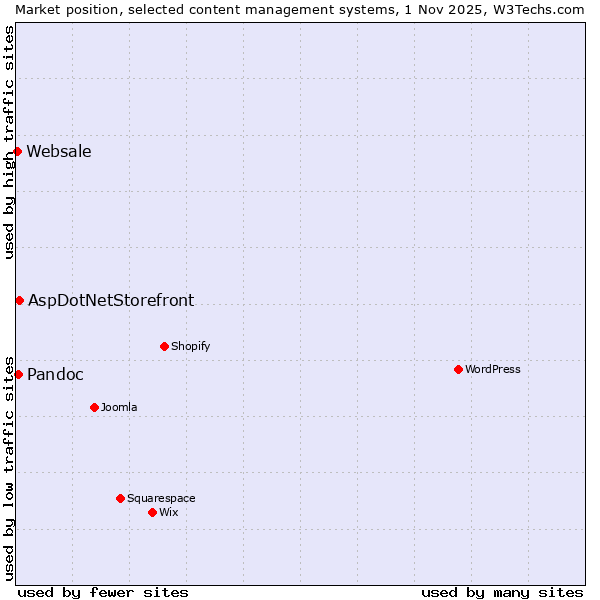Click the Websale text label
Screen dimensions: 600x600
tap(59, 152)
